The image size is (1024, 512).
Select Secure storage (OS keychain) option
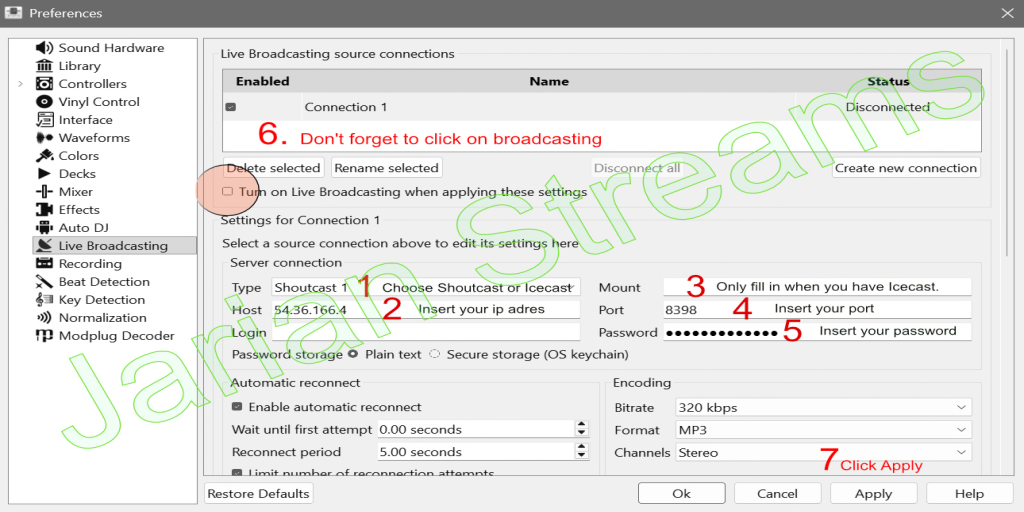click(x=435, y=354)
